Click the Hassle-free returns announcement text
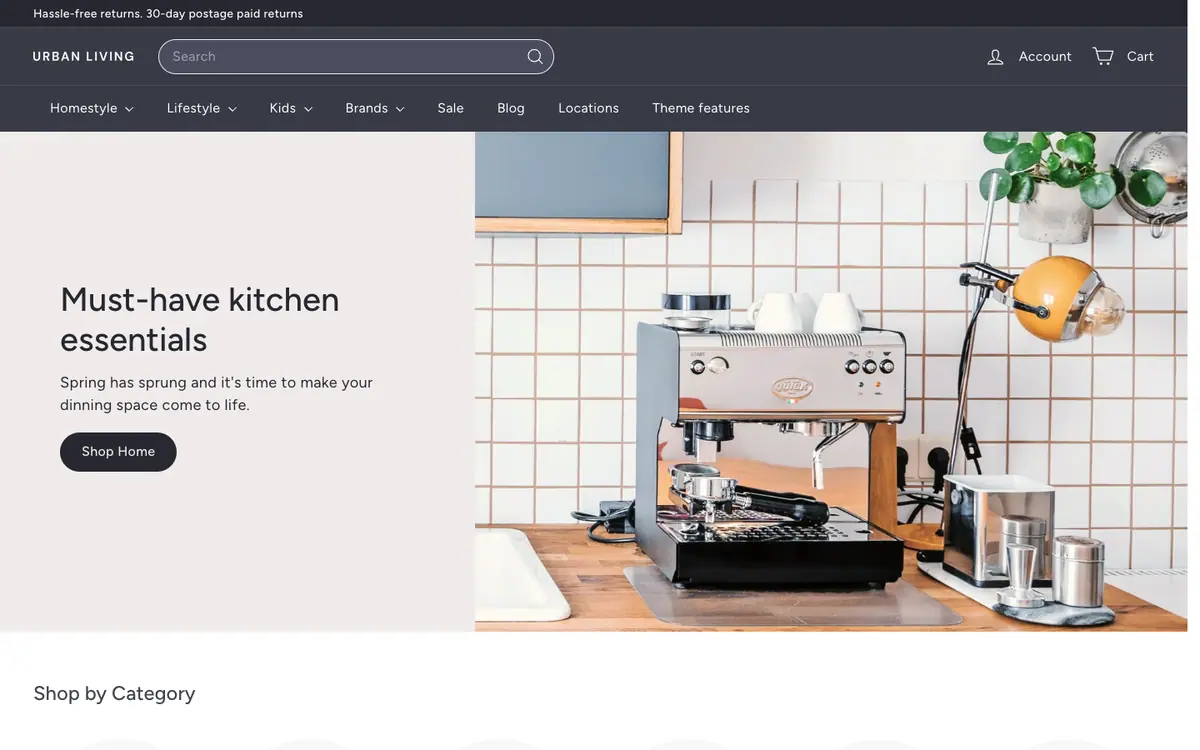Screen dimensions: 1200x750 tap(168, 14)
